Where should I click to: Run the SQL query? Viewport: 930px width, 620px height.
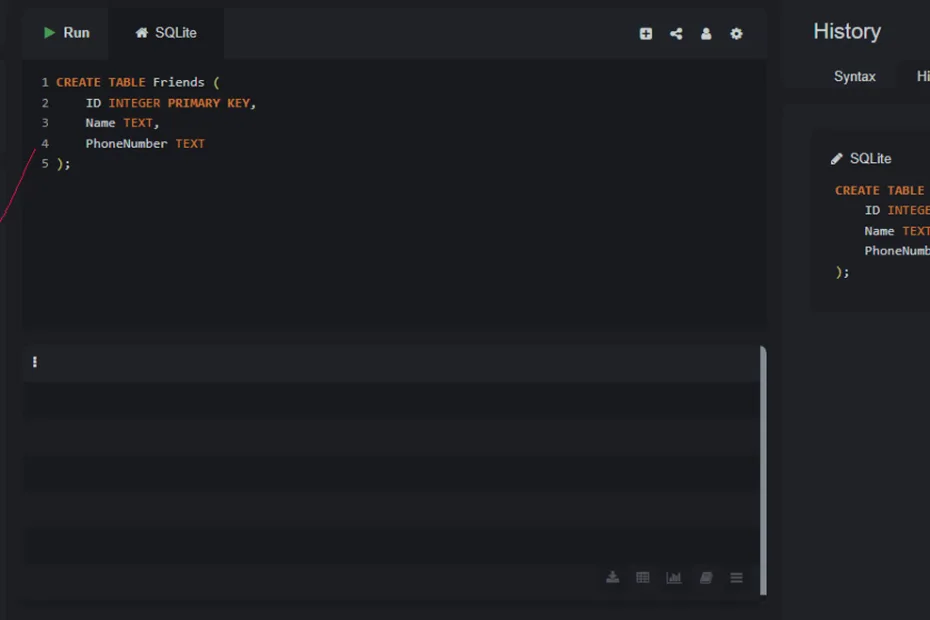coord(66,33)
